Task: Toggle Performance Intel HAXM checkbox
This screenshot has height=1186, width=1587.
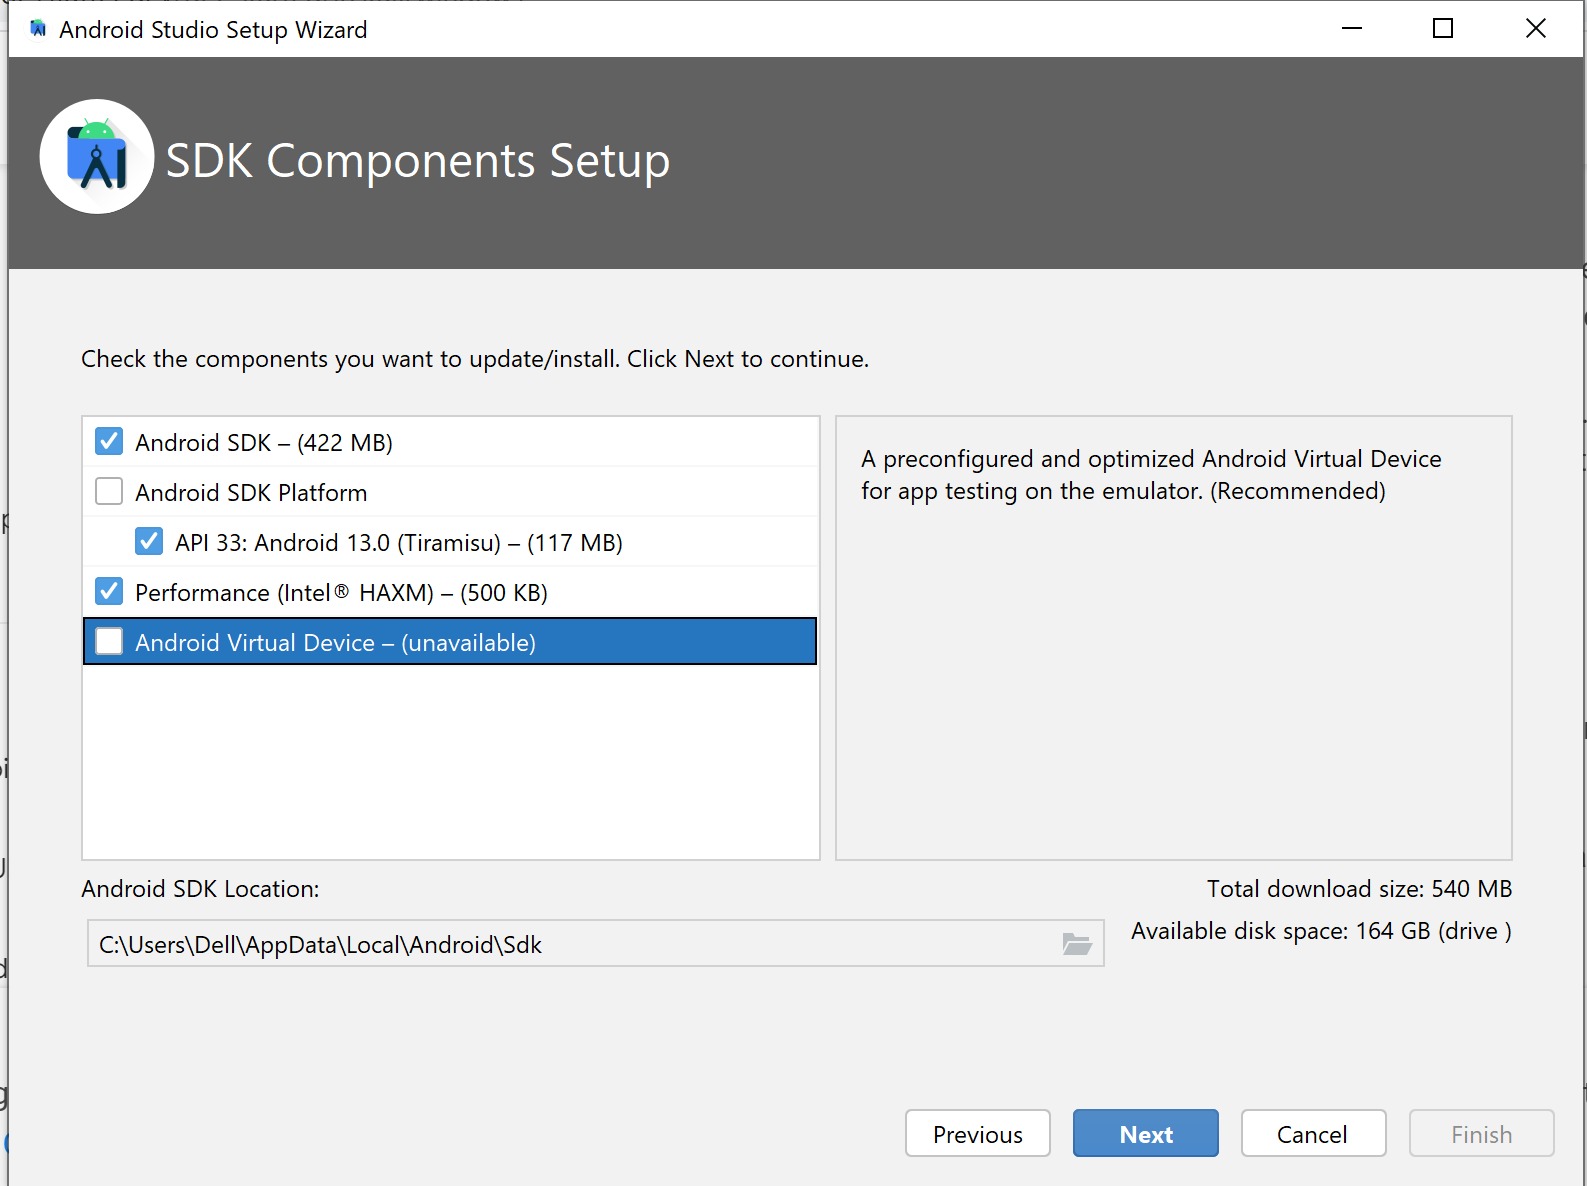Action: (109, 591)
